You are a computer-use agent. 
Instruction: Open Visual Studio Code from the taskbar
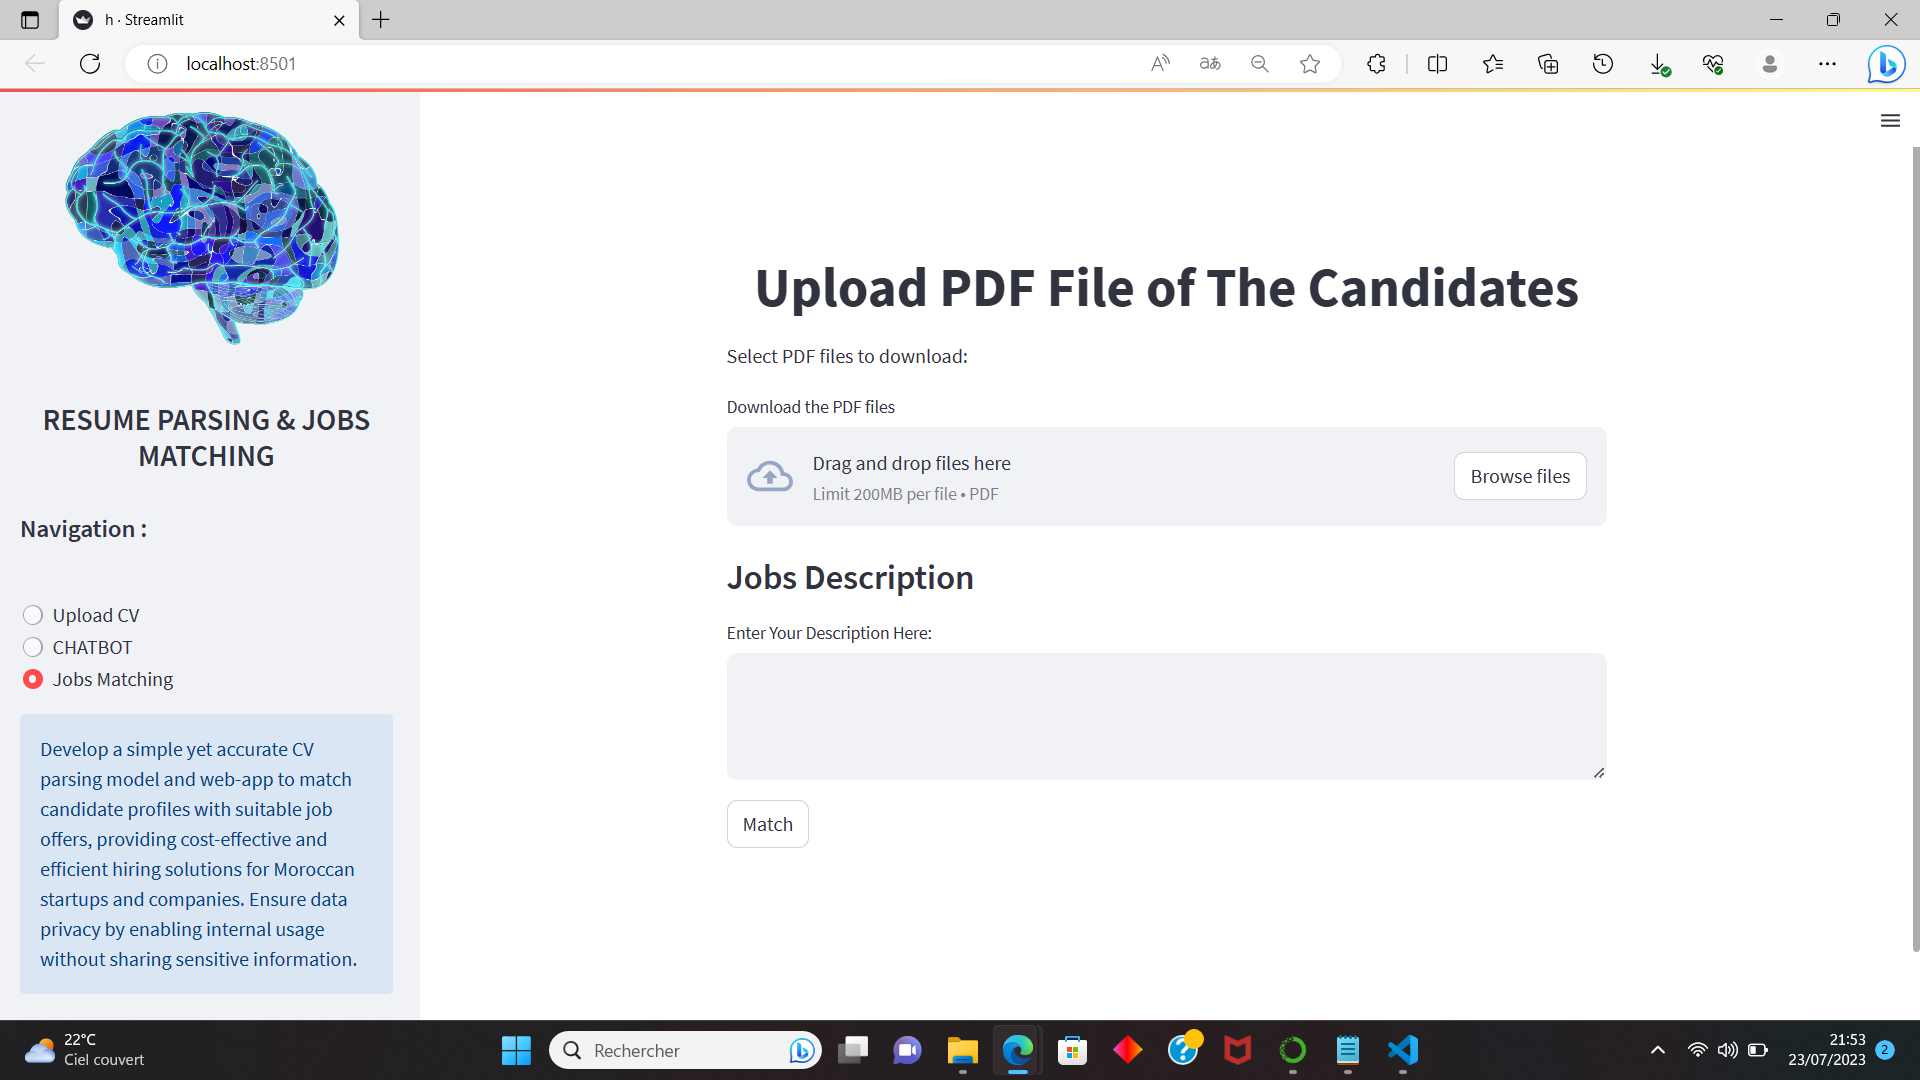1402,1050
